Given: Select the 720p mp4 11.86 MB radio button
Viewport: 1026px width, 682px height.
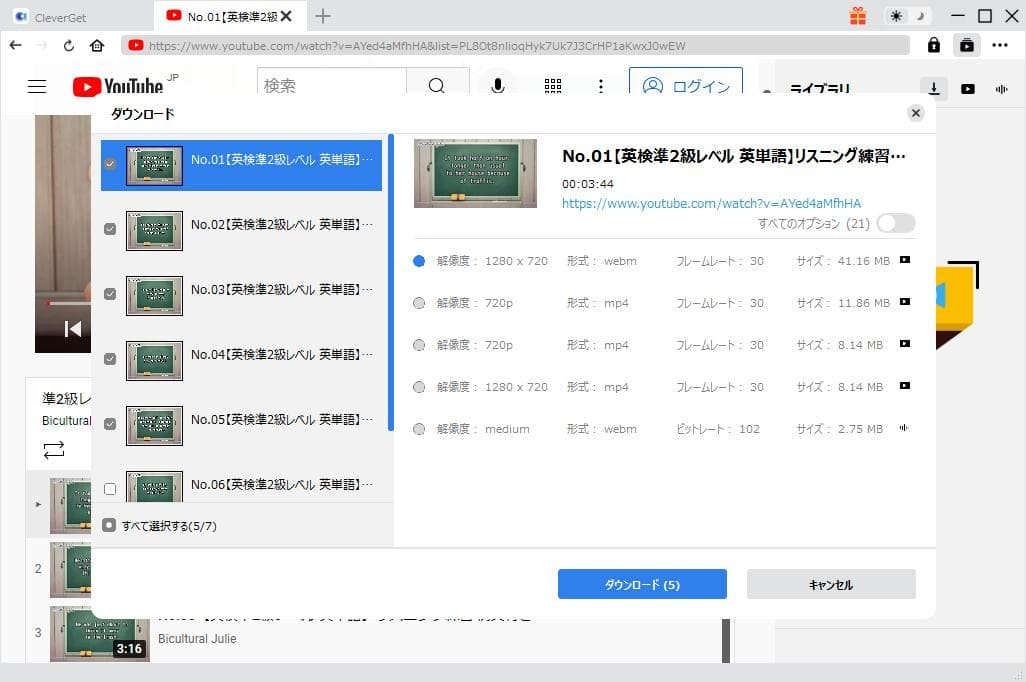Looking at the screenshot, I should pos(419,302).
